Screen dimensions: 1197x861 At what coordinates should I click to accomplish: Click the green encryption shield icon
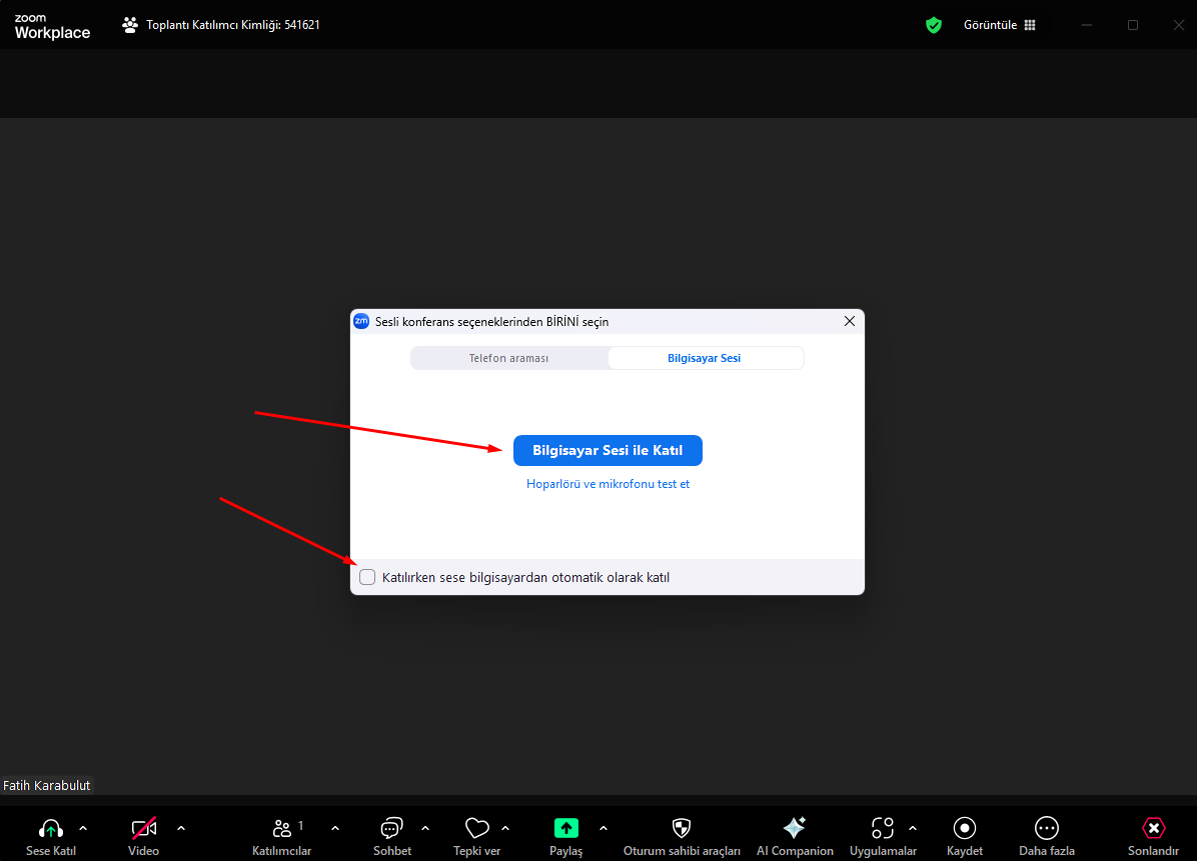click(933, 25)
